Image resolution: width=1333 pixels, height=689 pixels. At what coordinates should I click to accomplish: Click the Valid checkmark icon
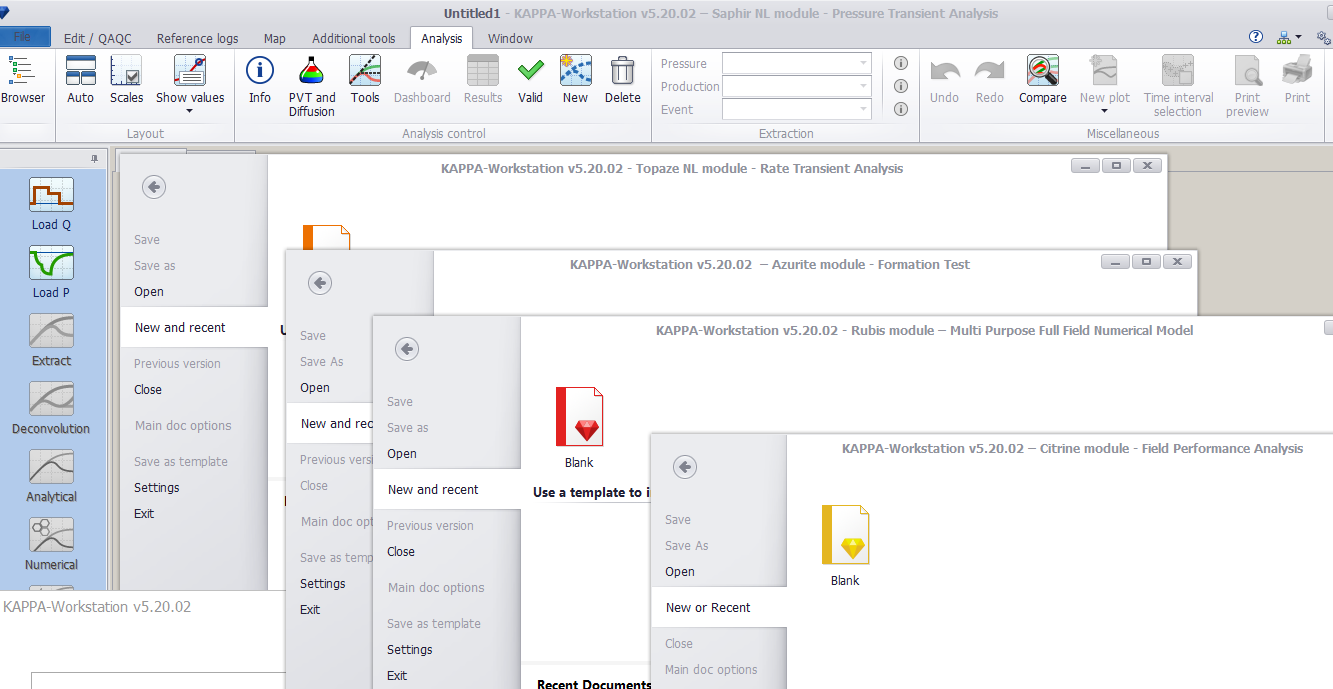coord(531,71)
